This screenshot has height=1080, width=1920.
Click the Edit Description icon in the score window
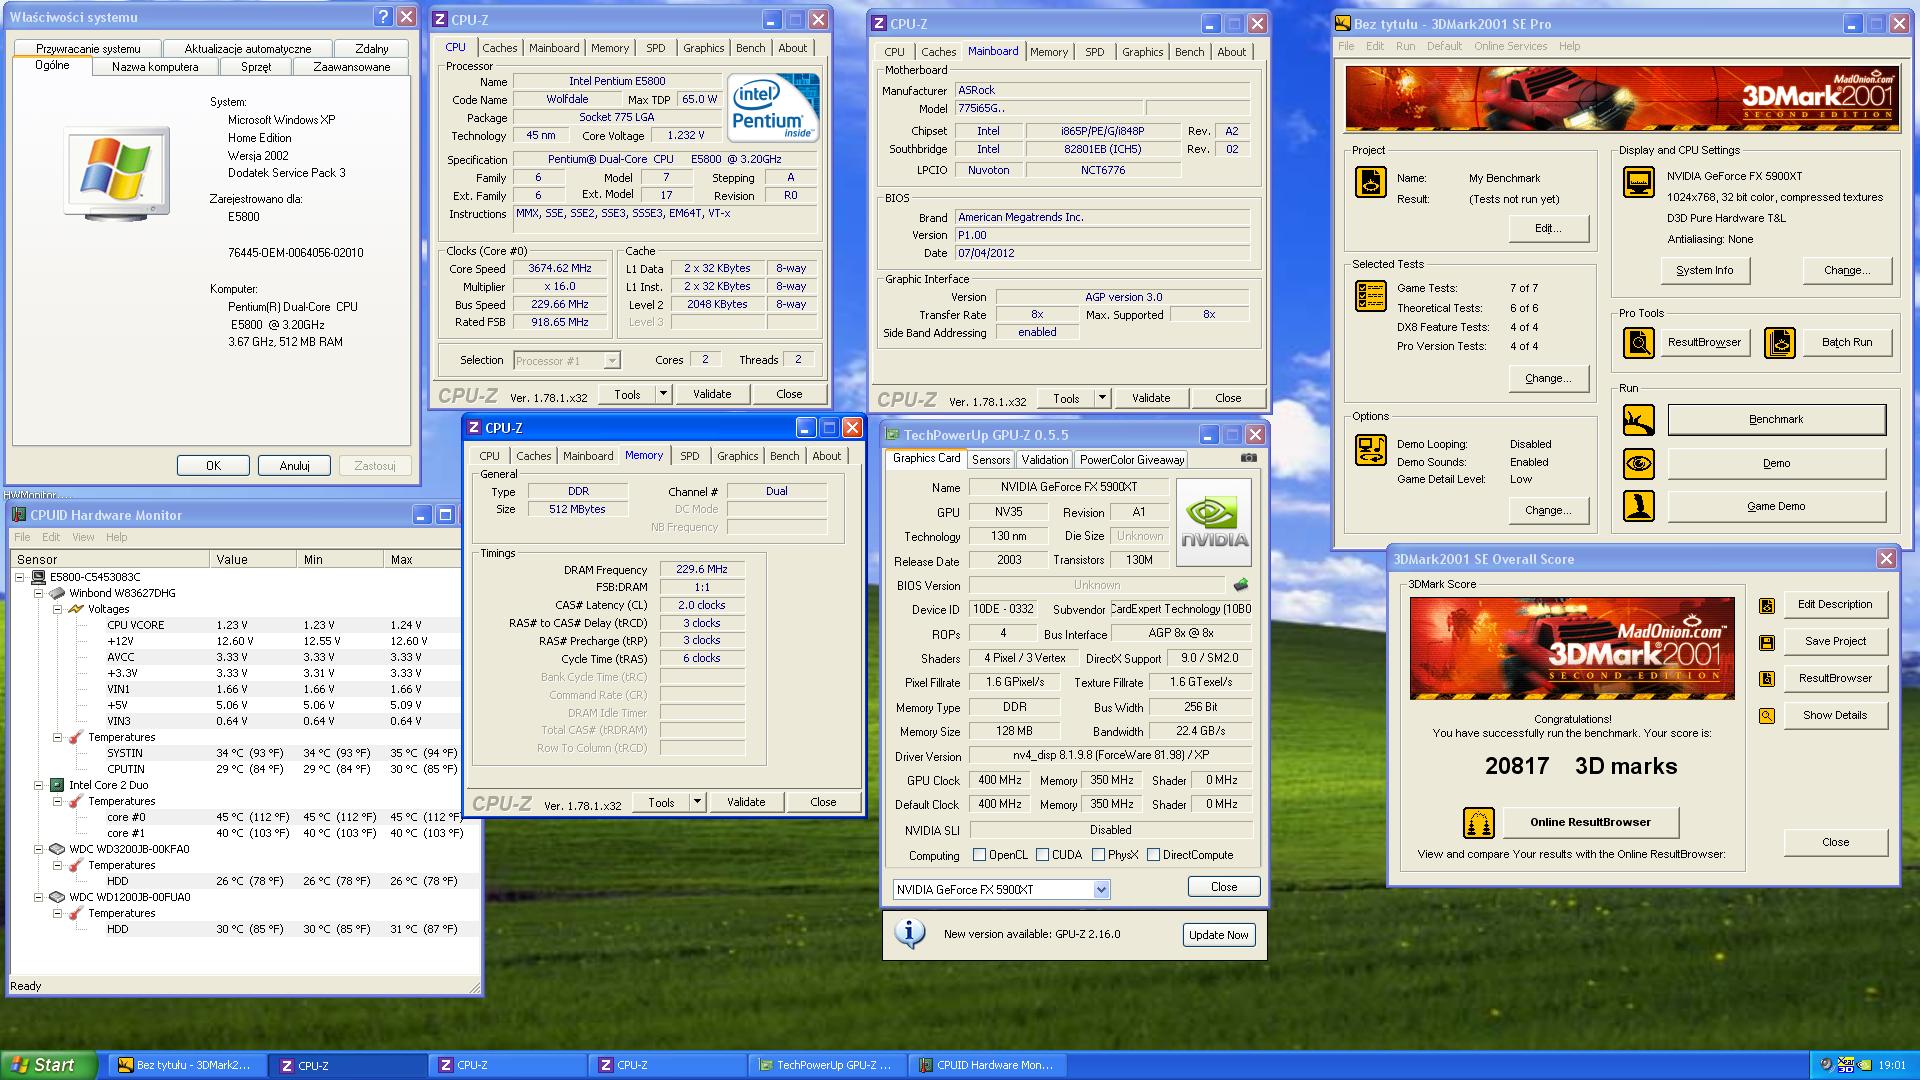[x=1767, y=605]
